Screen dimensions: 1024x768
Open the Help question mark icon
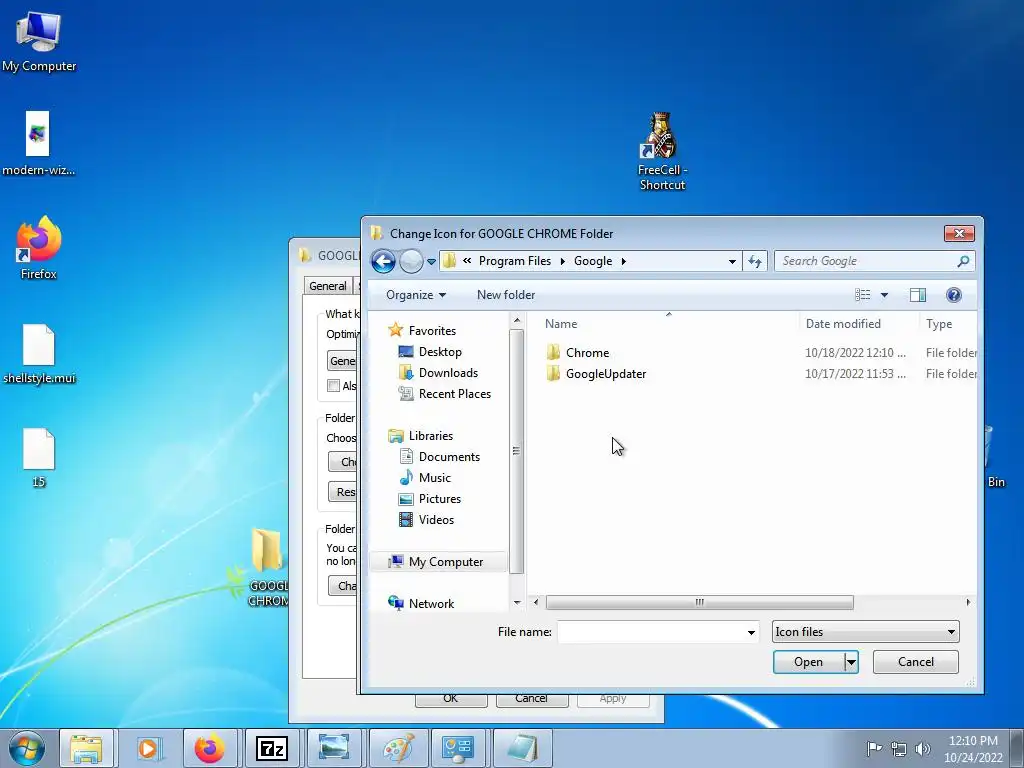953,295
